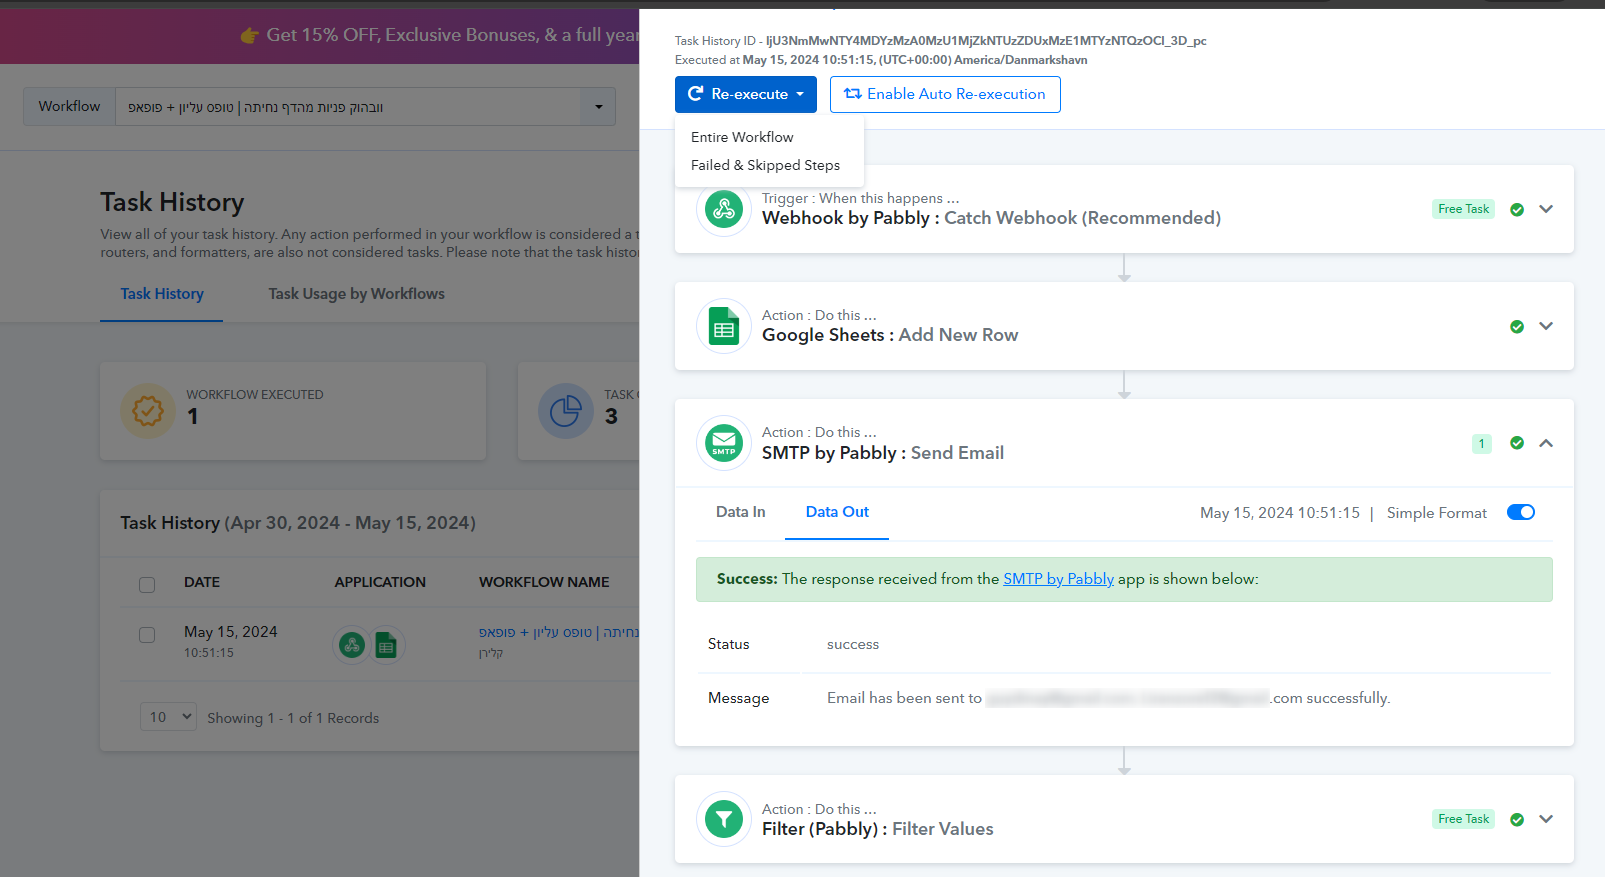Click the May 15, 2024 date cell
This screenshot has height=877, width=1605.
[231, 641]
